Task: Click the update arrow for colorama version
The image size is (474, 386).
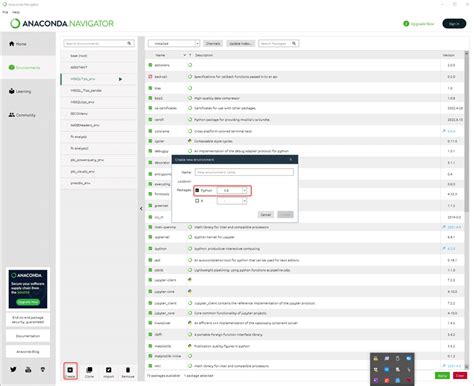Action: 444,131
